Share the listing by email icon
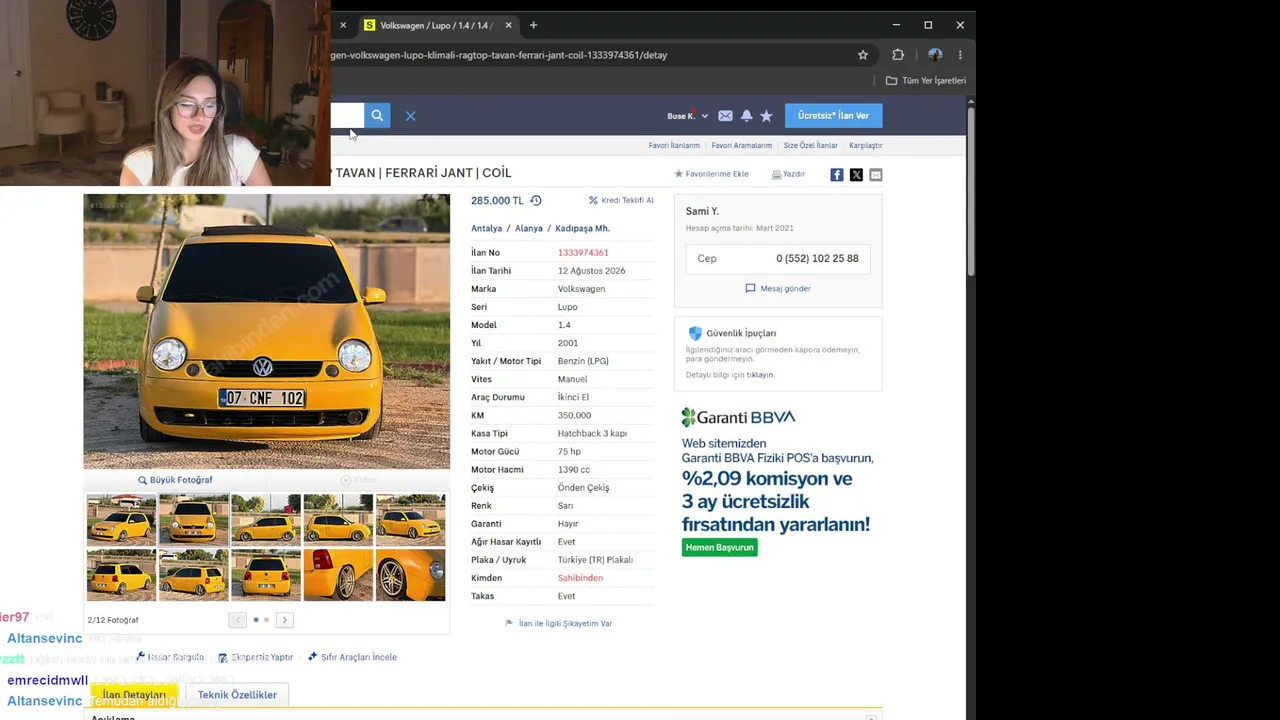 pyautogui.click(x=876, y=175)
